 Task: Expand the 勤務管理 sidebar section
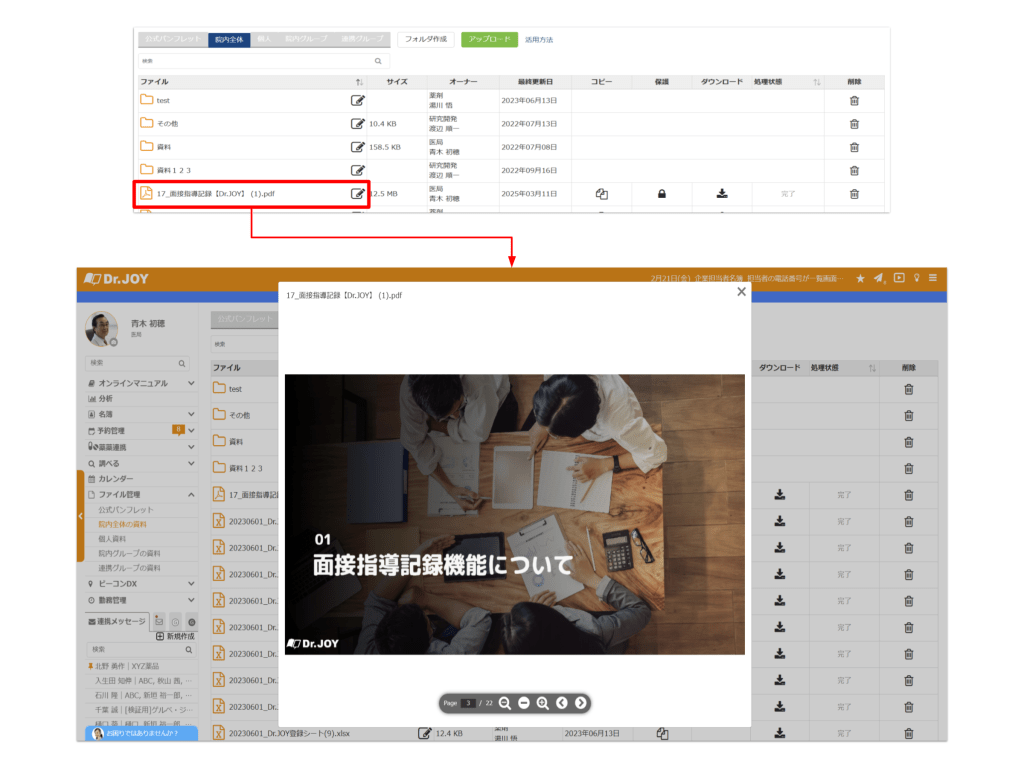click(191, 600)
